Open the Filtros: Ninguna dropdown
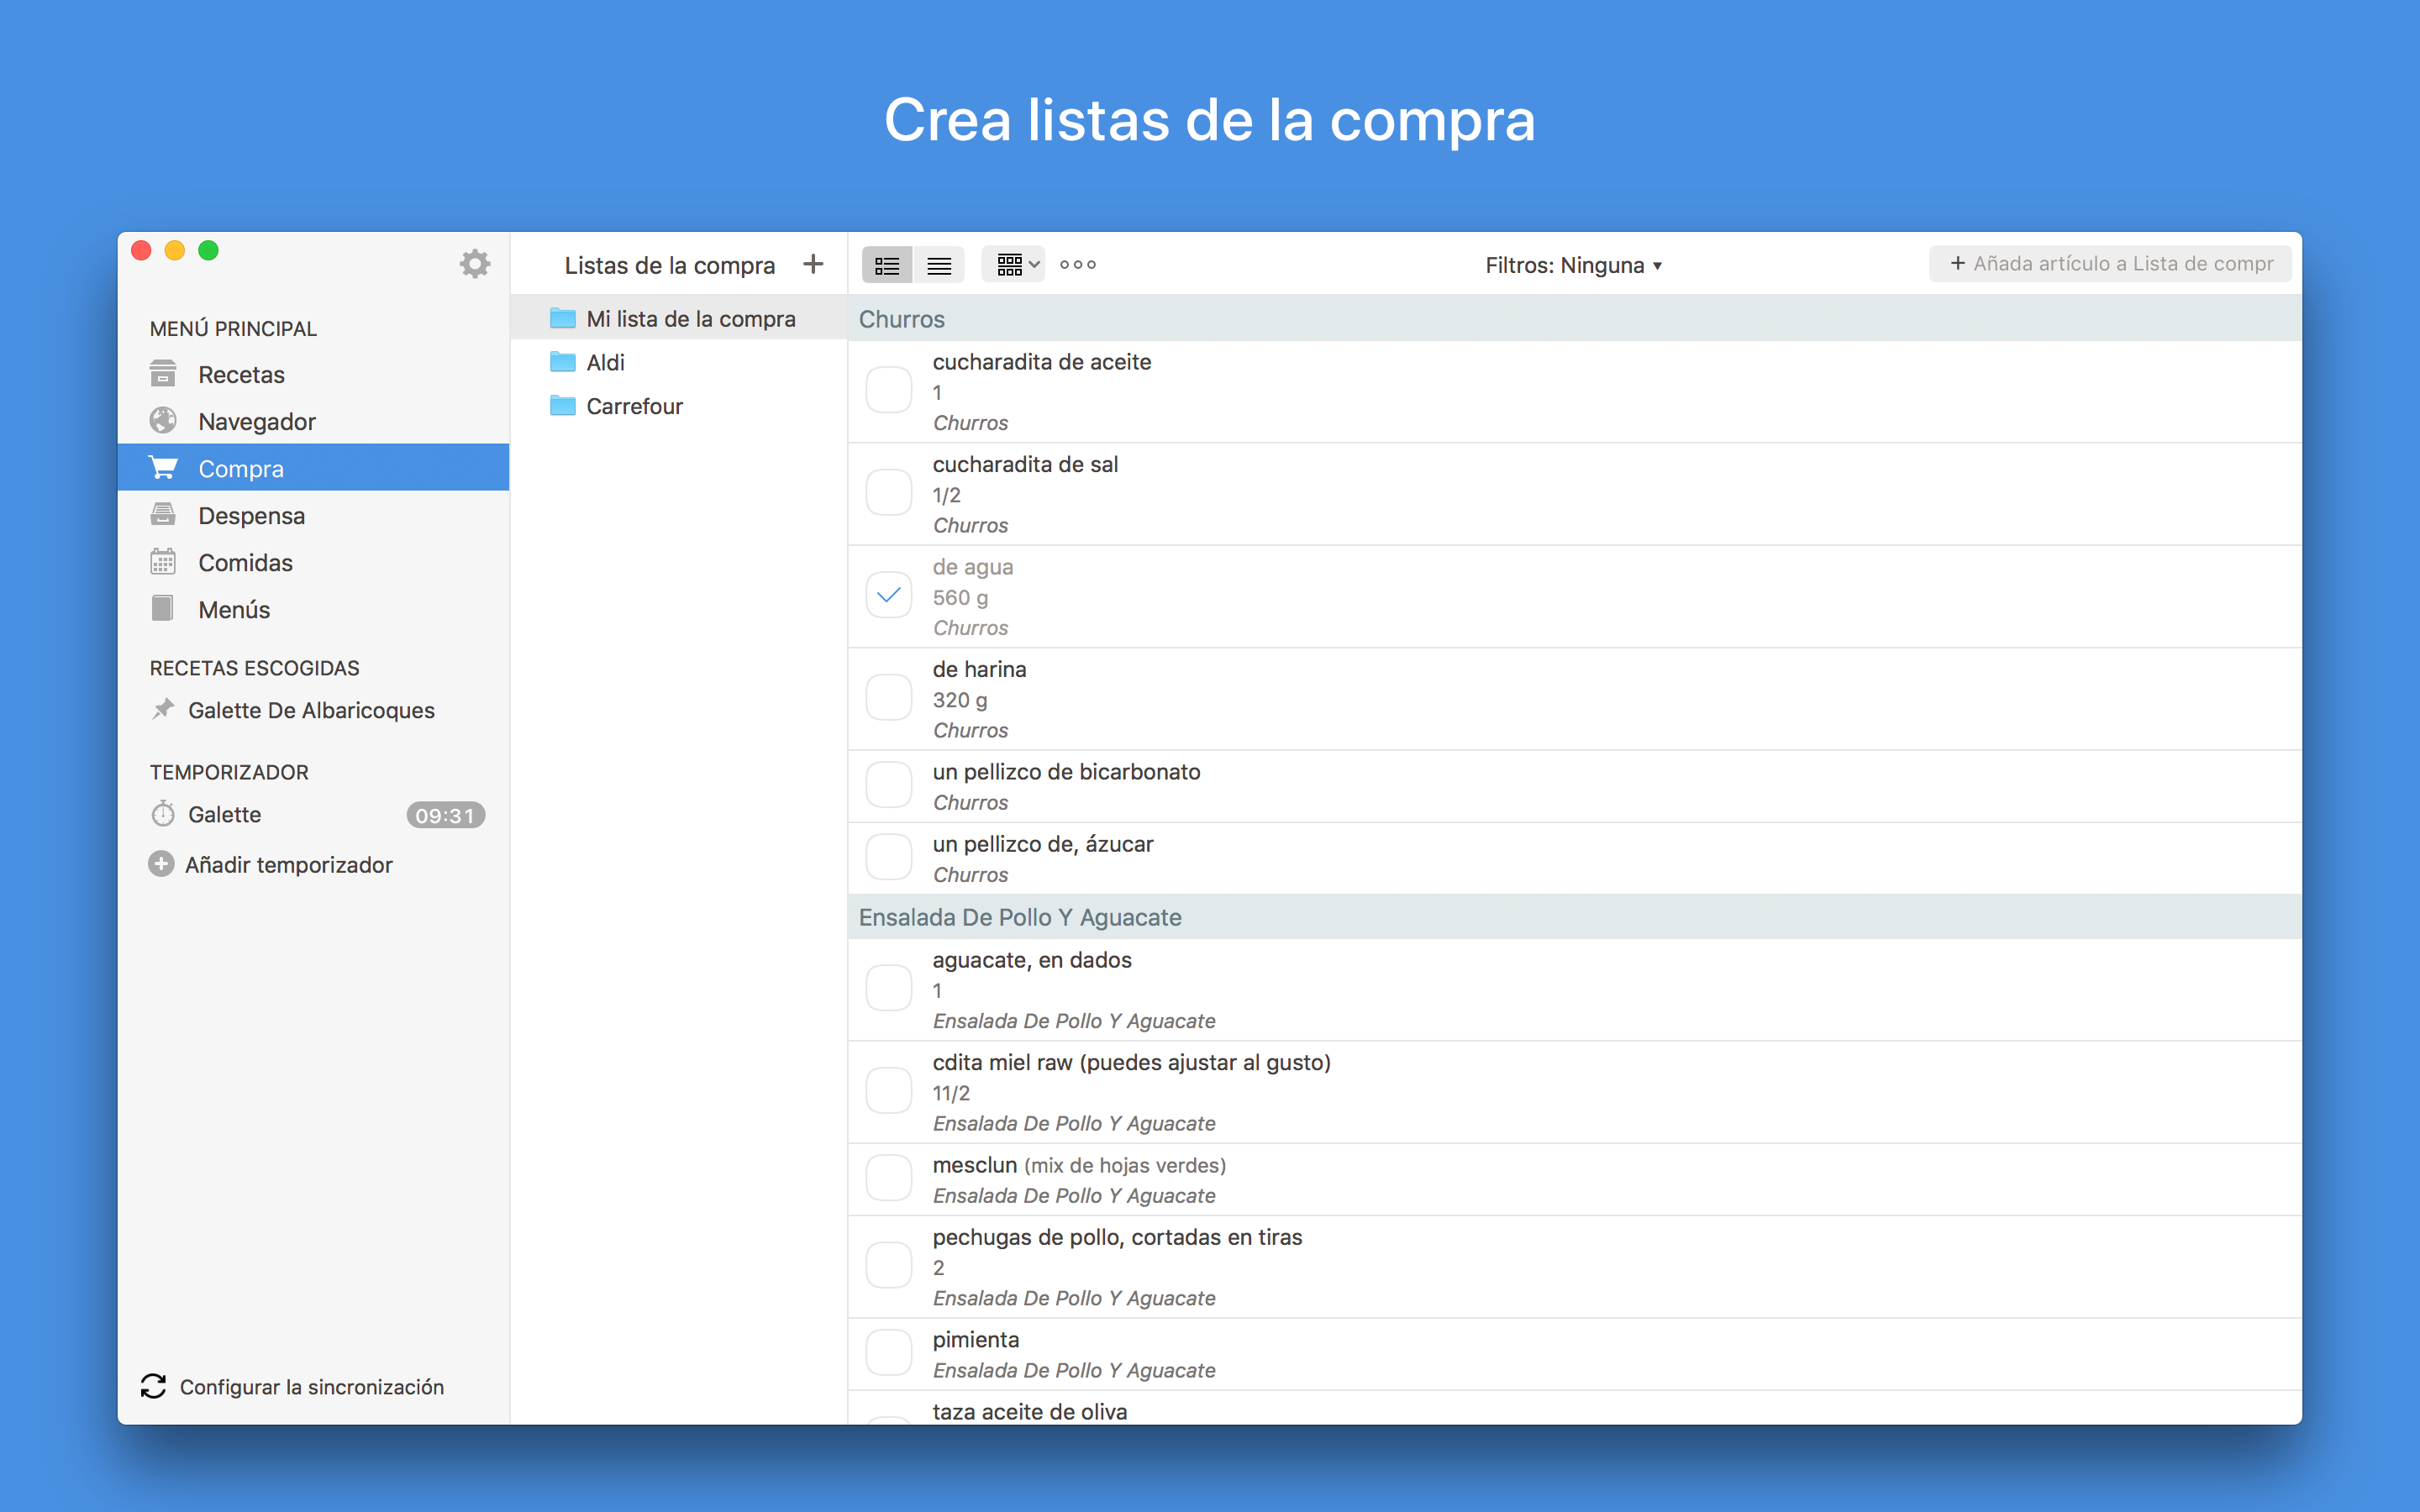The image size is (2420, 1512). (1572, 265)
